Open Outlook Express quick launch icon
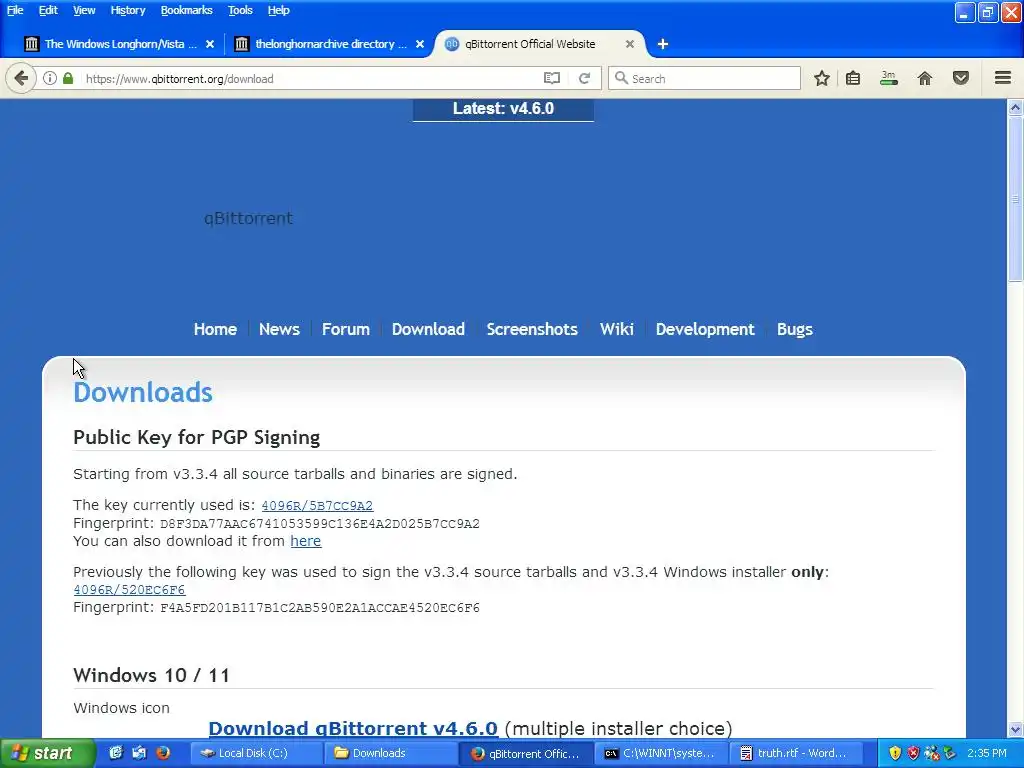 pos(139,753)
